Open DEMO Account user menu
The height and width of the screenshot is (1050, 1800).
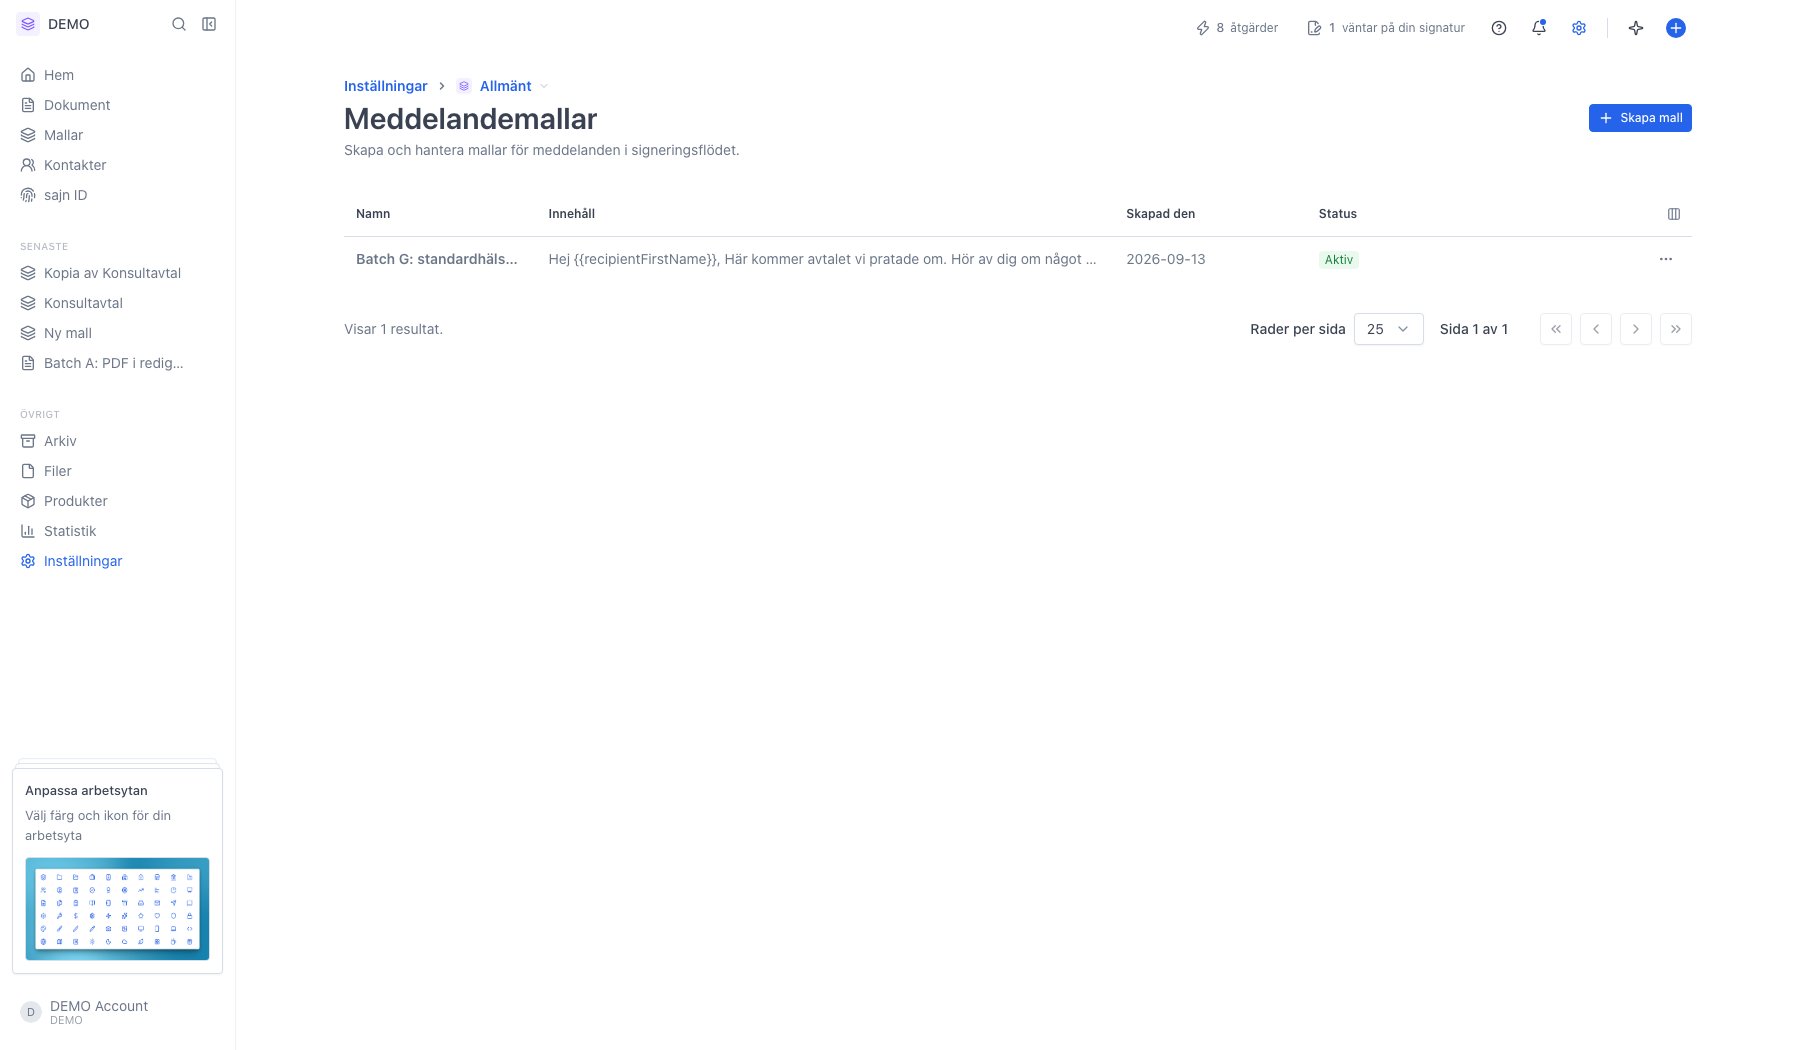pos(117,1012)
